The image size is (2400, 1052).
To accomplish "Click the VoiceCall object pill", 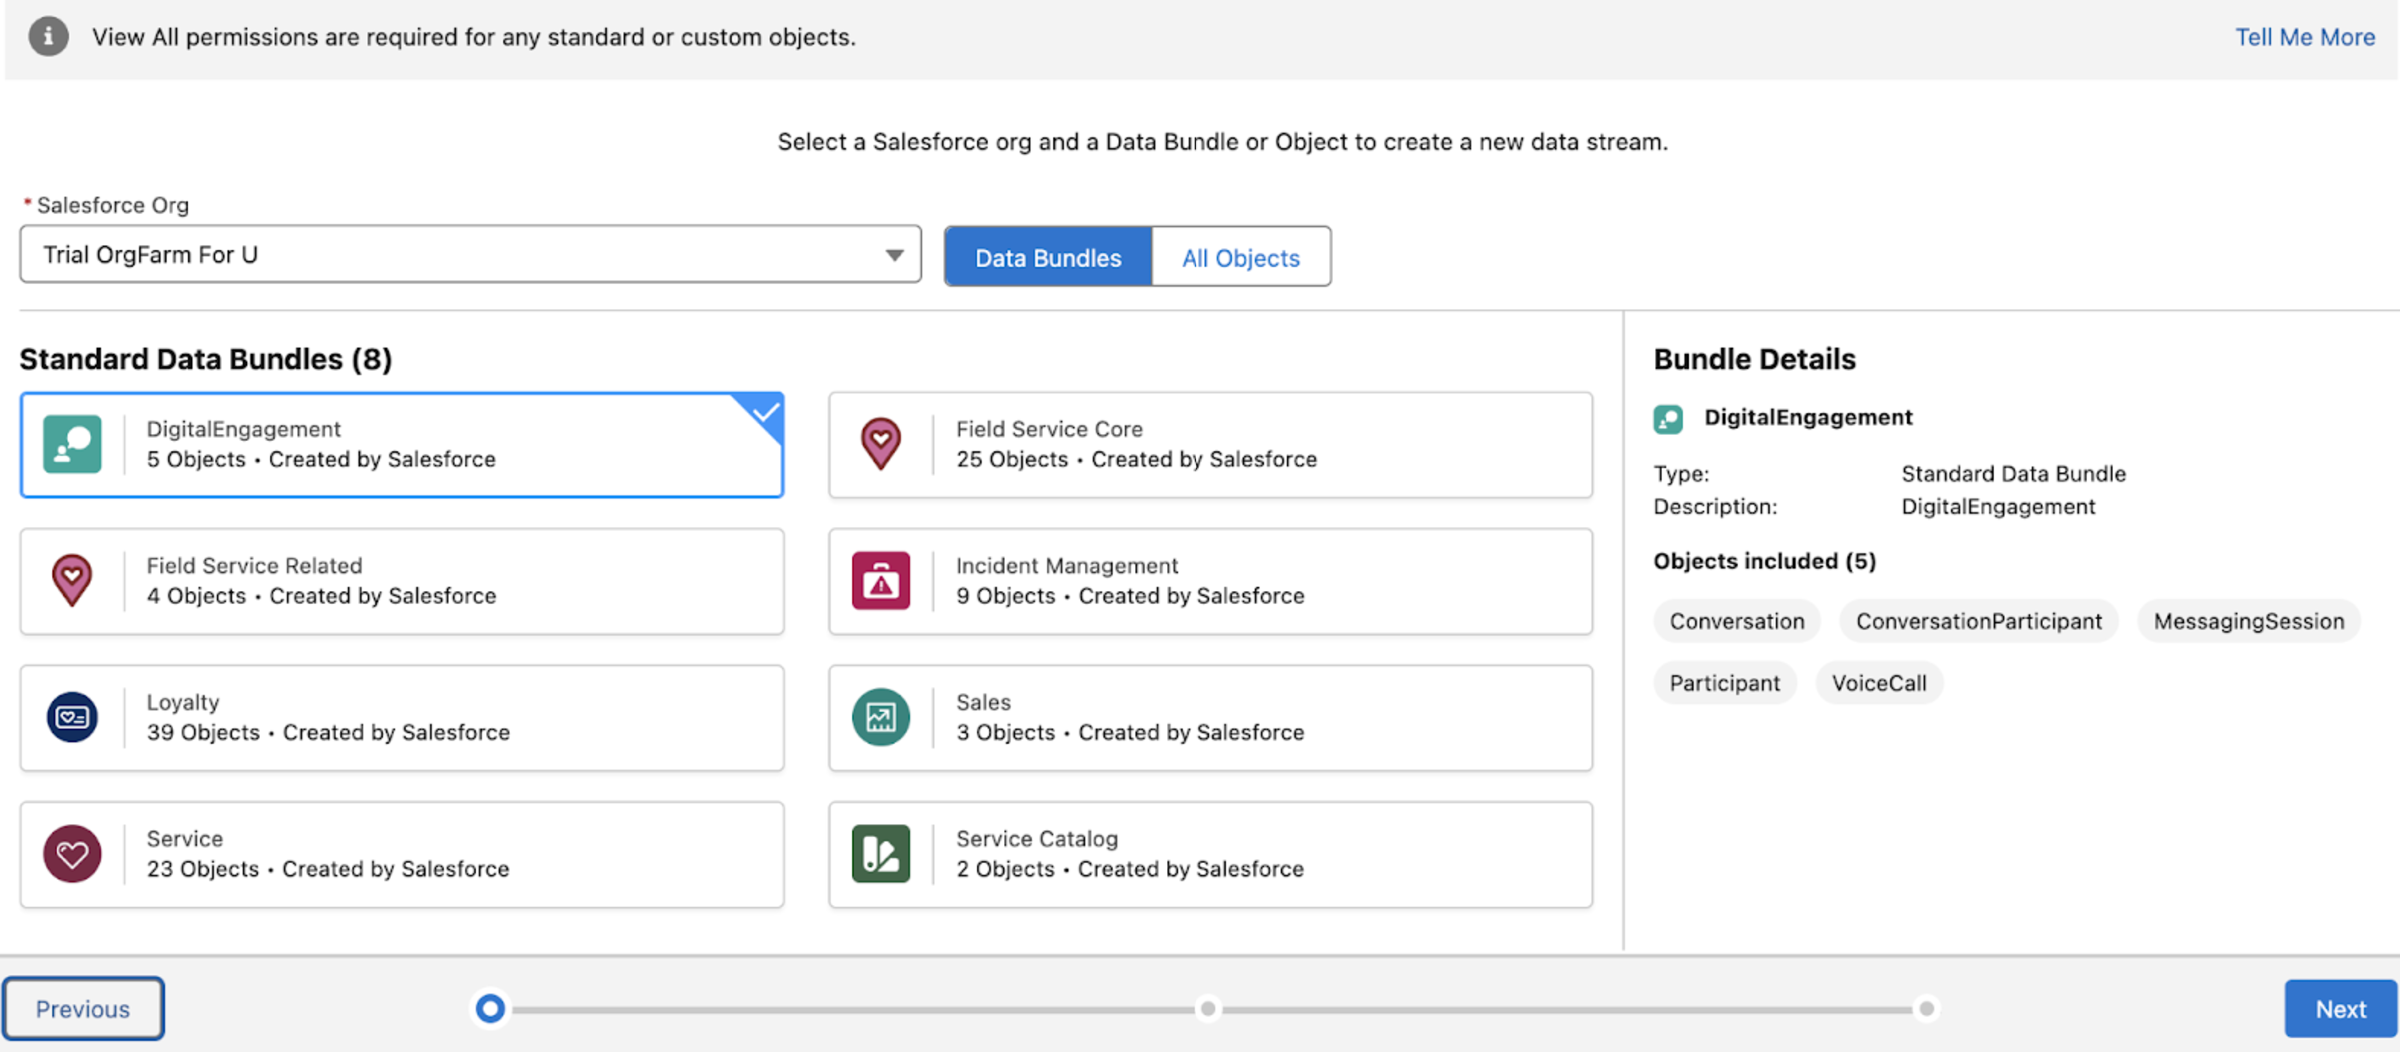I will point(1879,683).
